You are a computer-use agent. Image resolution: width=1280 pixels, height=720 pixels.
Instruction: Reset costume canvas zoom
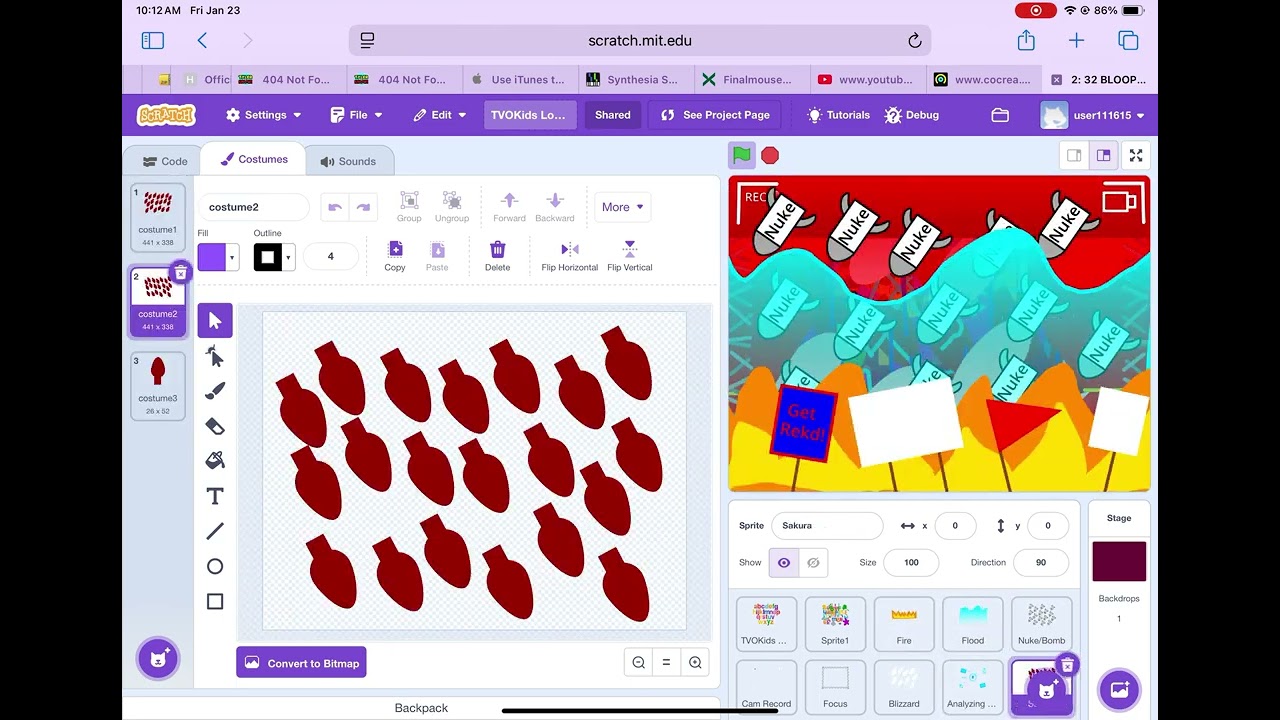(666, 662)
